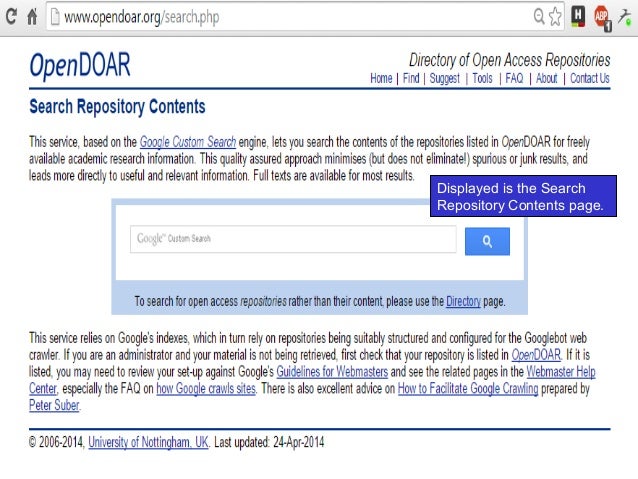Focus the address bar URL
Screen dimensions: 638x479
(x=142, y=17)
